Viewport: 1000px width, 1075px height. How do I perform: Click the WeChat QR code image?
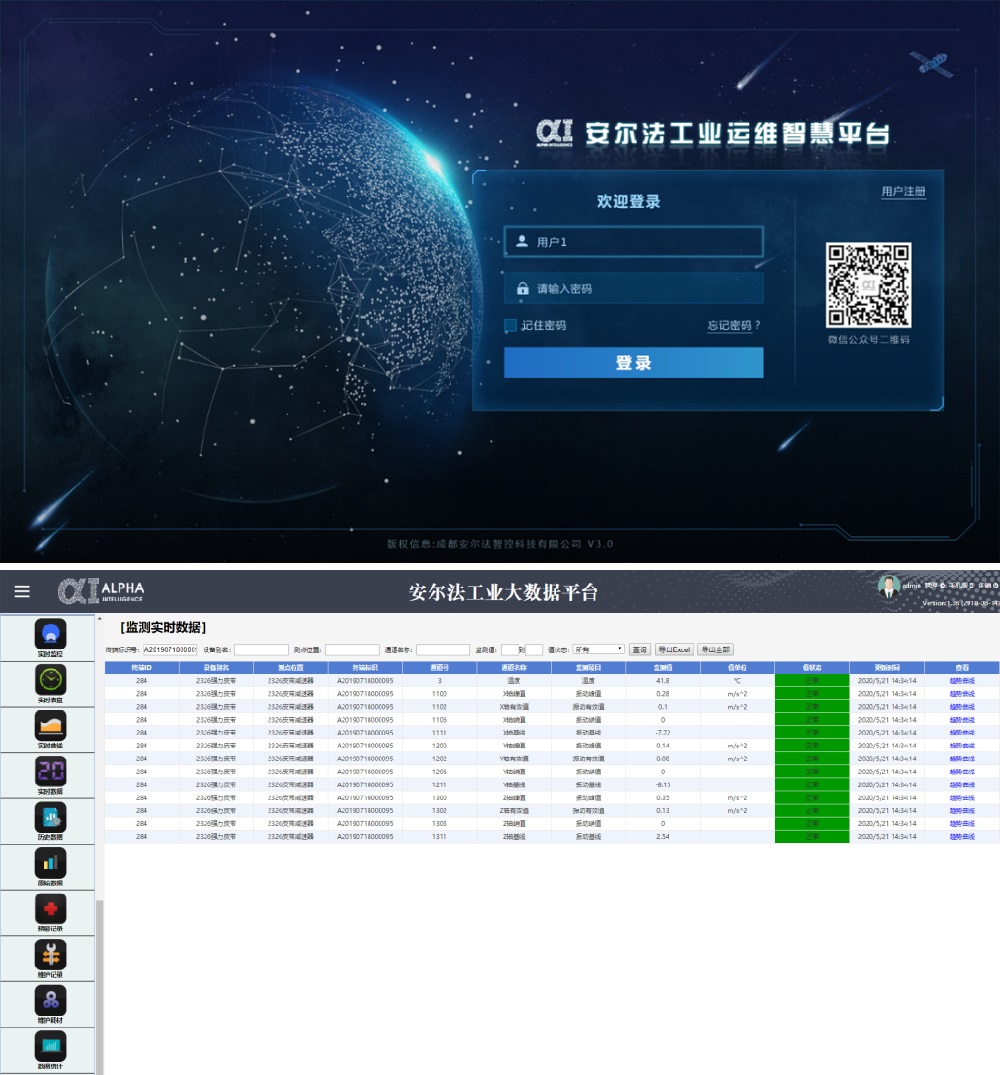tap(868, 285)
